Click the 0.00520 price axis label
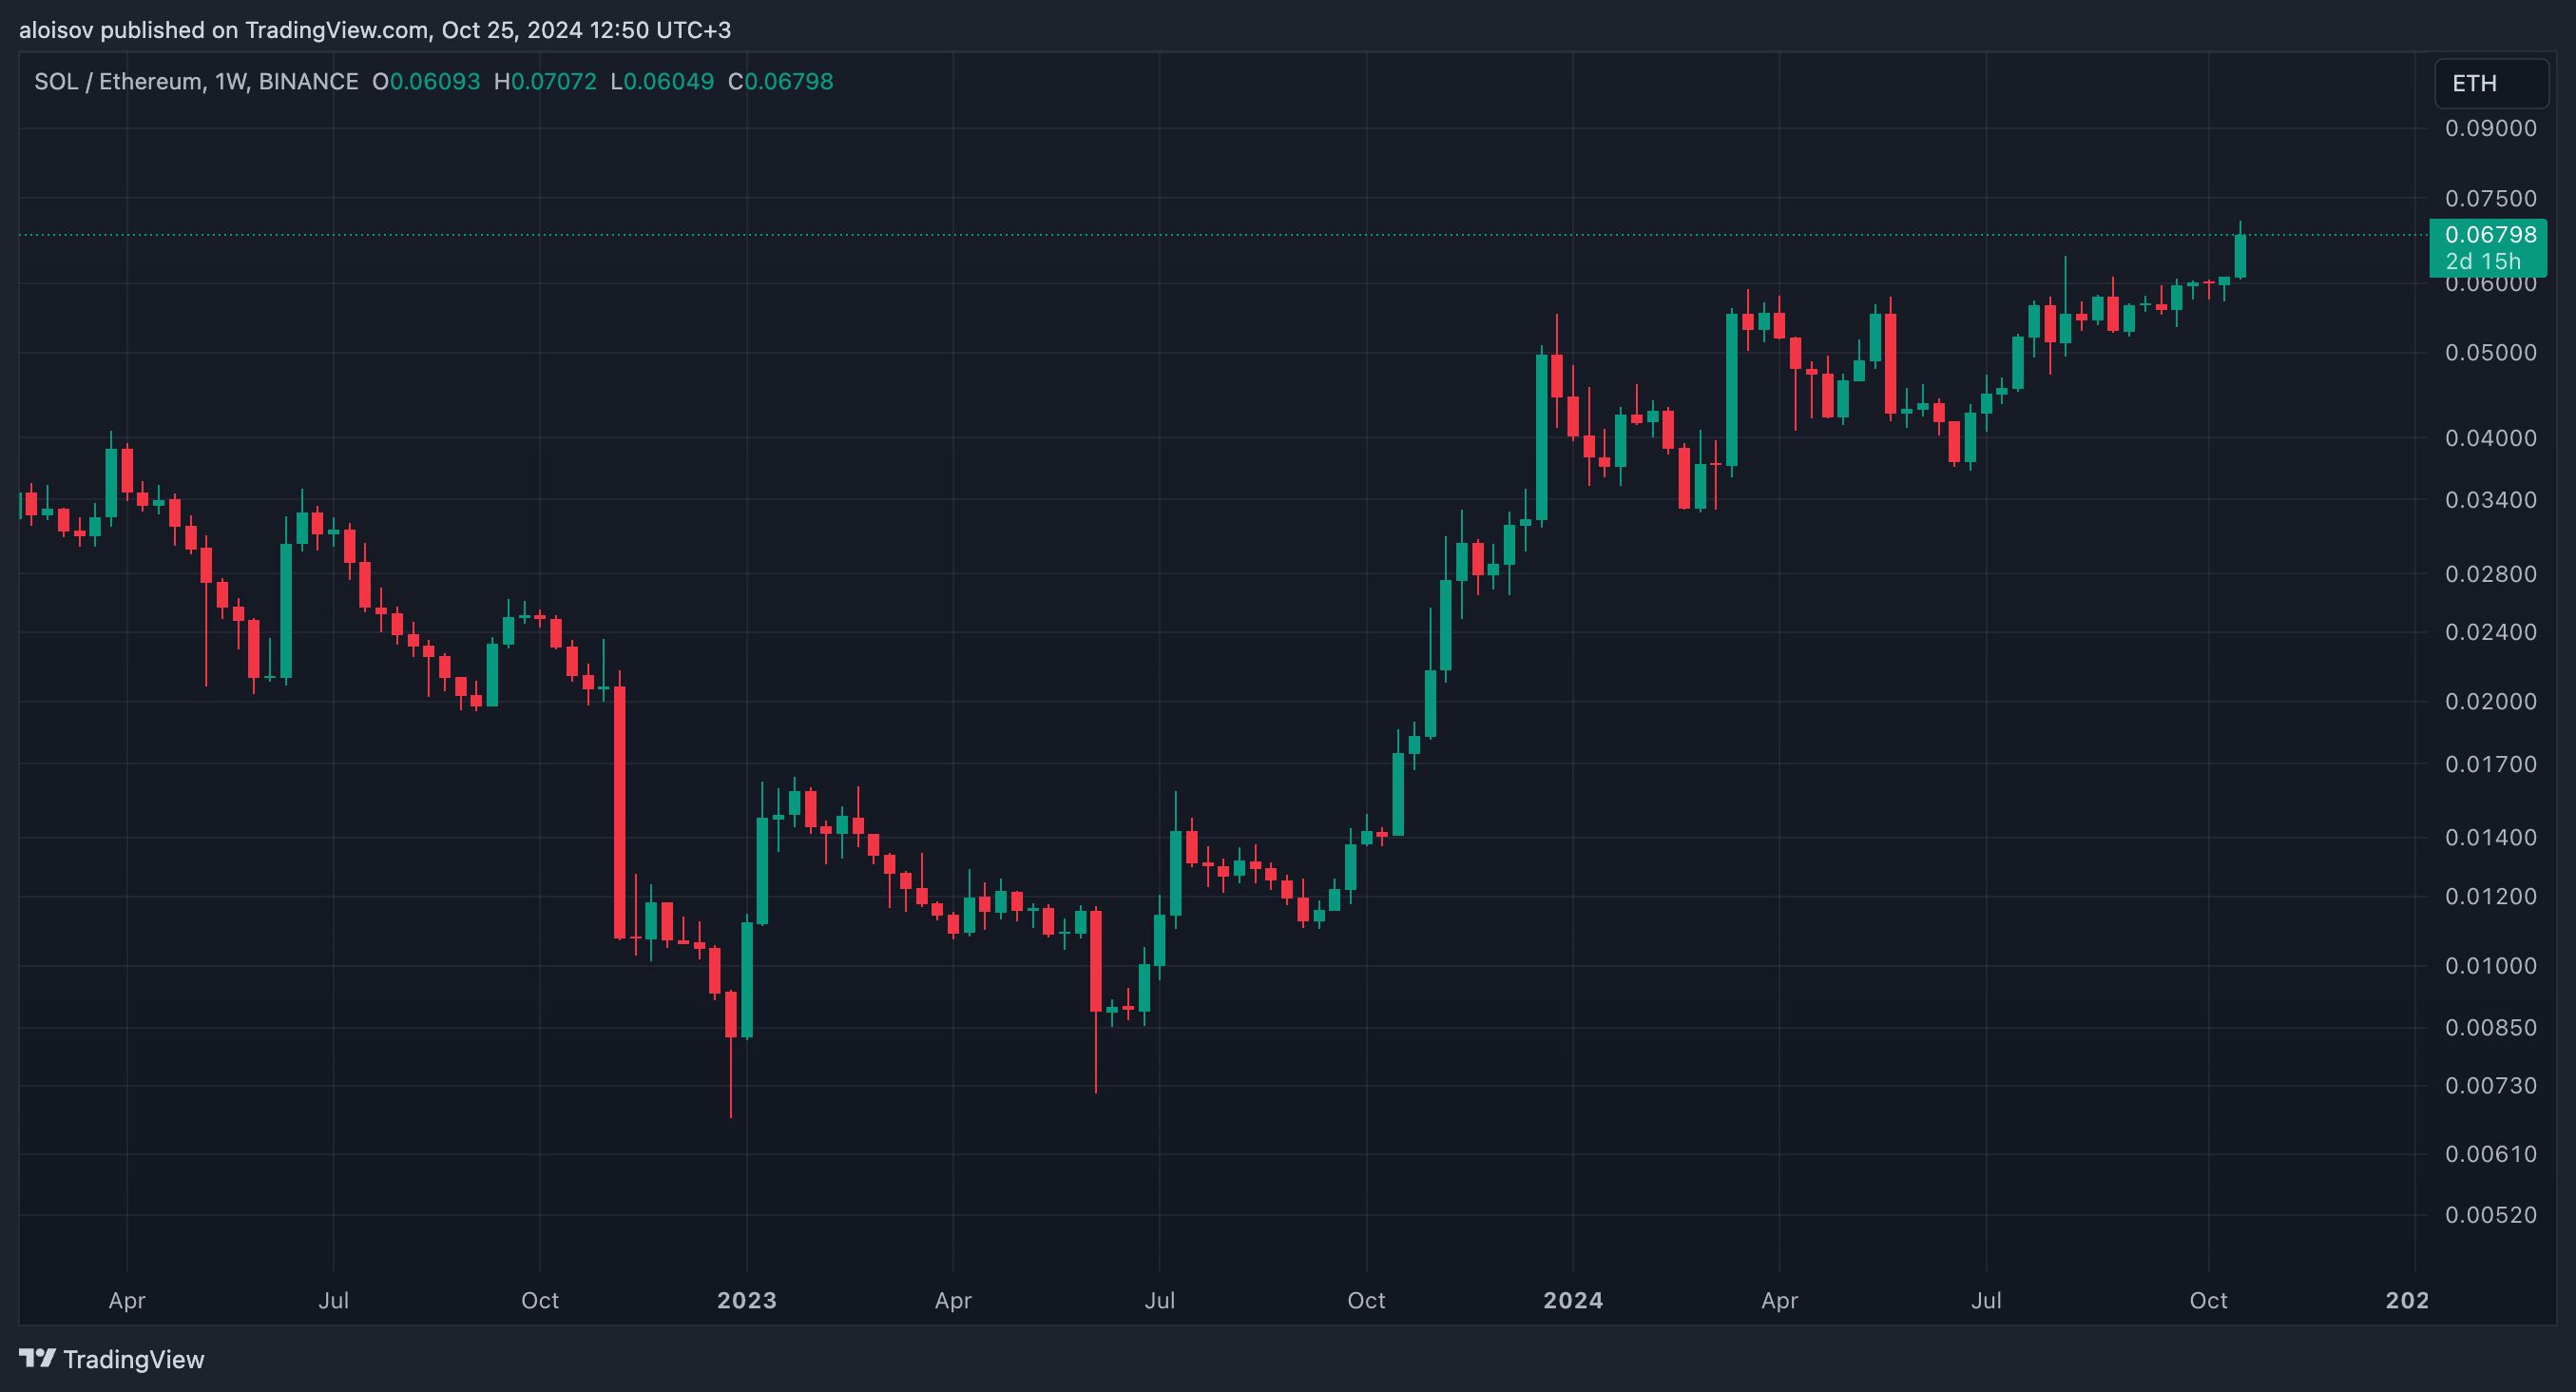Image resolution: width=2576 pixels, height=1392 pixels. click(x=2490, y=1215)
